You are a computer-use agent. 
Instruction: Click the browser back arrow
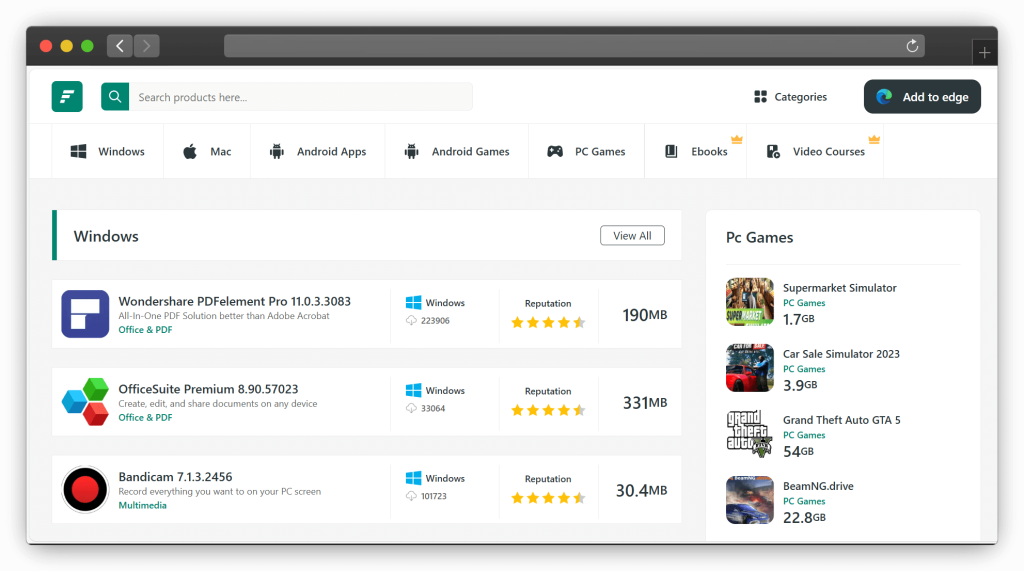coord(120,46)
